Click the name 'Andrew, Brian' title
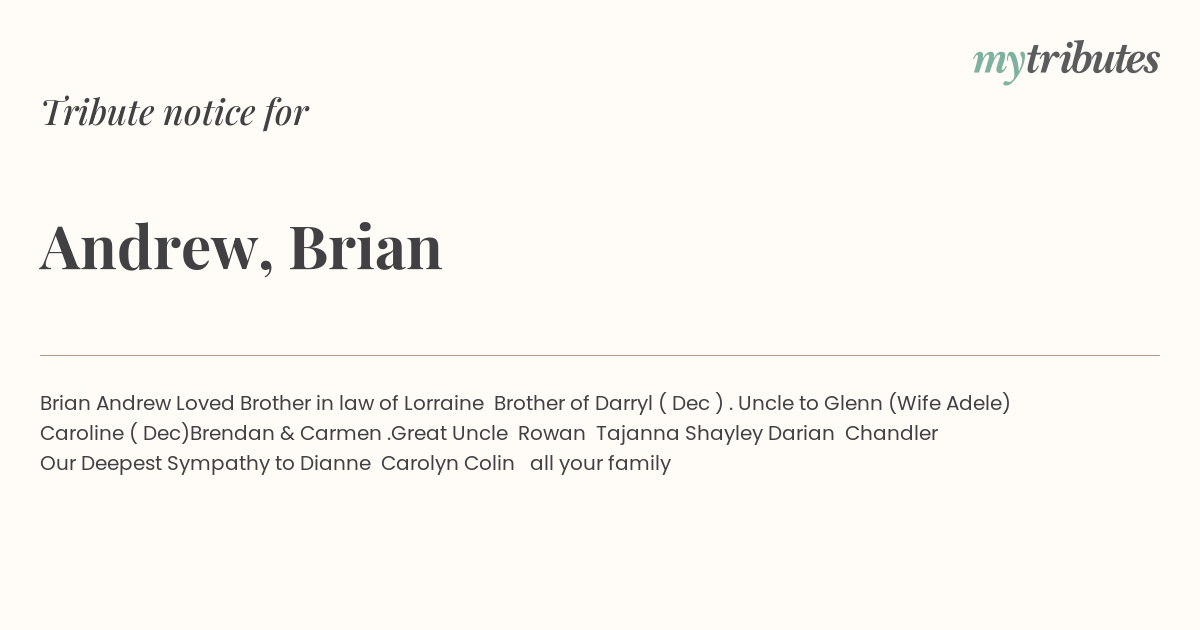Viewport: 1200px width, 630px height. tap(241, 247)
